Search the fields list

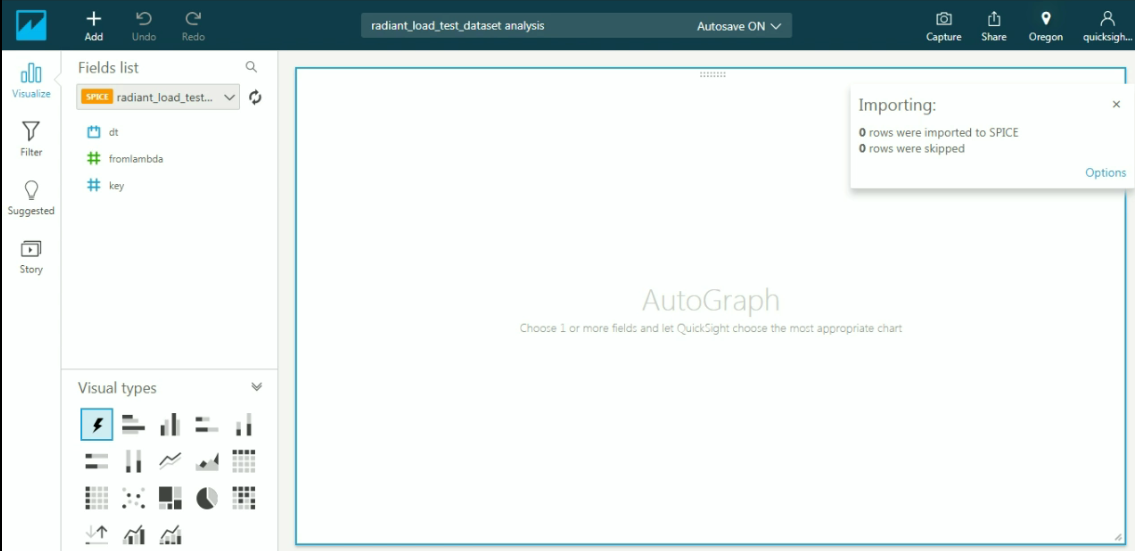[x=251, y=67]
